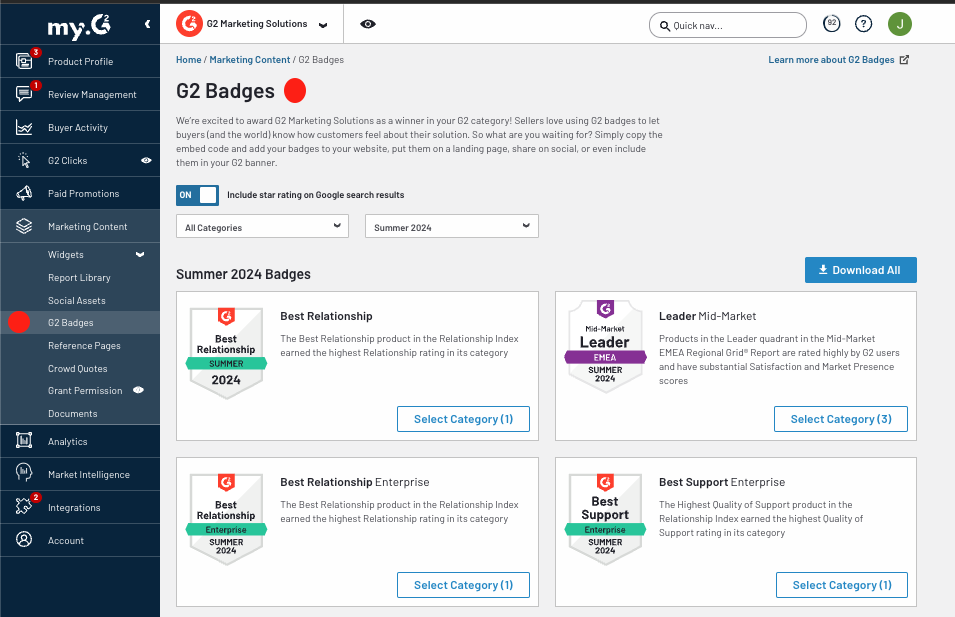Open the 92 score indicator icon
Image resolution: width=955 pixels, height=617 pixels.
pyautogui.click(x=831, y=24)
